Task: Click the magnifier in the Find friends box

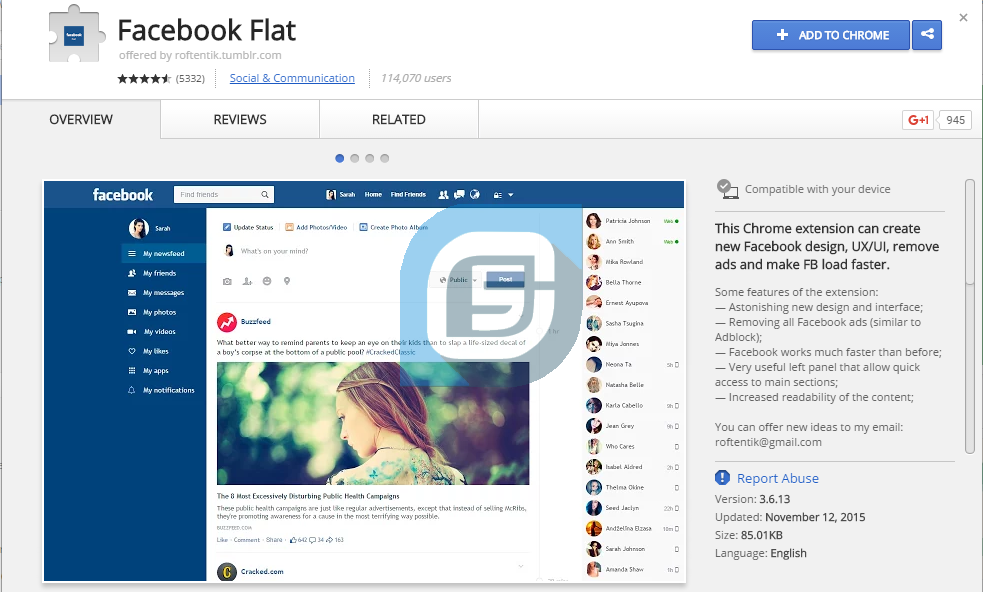Action: pos(263,194)
